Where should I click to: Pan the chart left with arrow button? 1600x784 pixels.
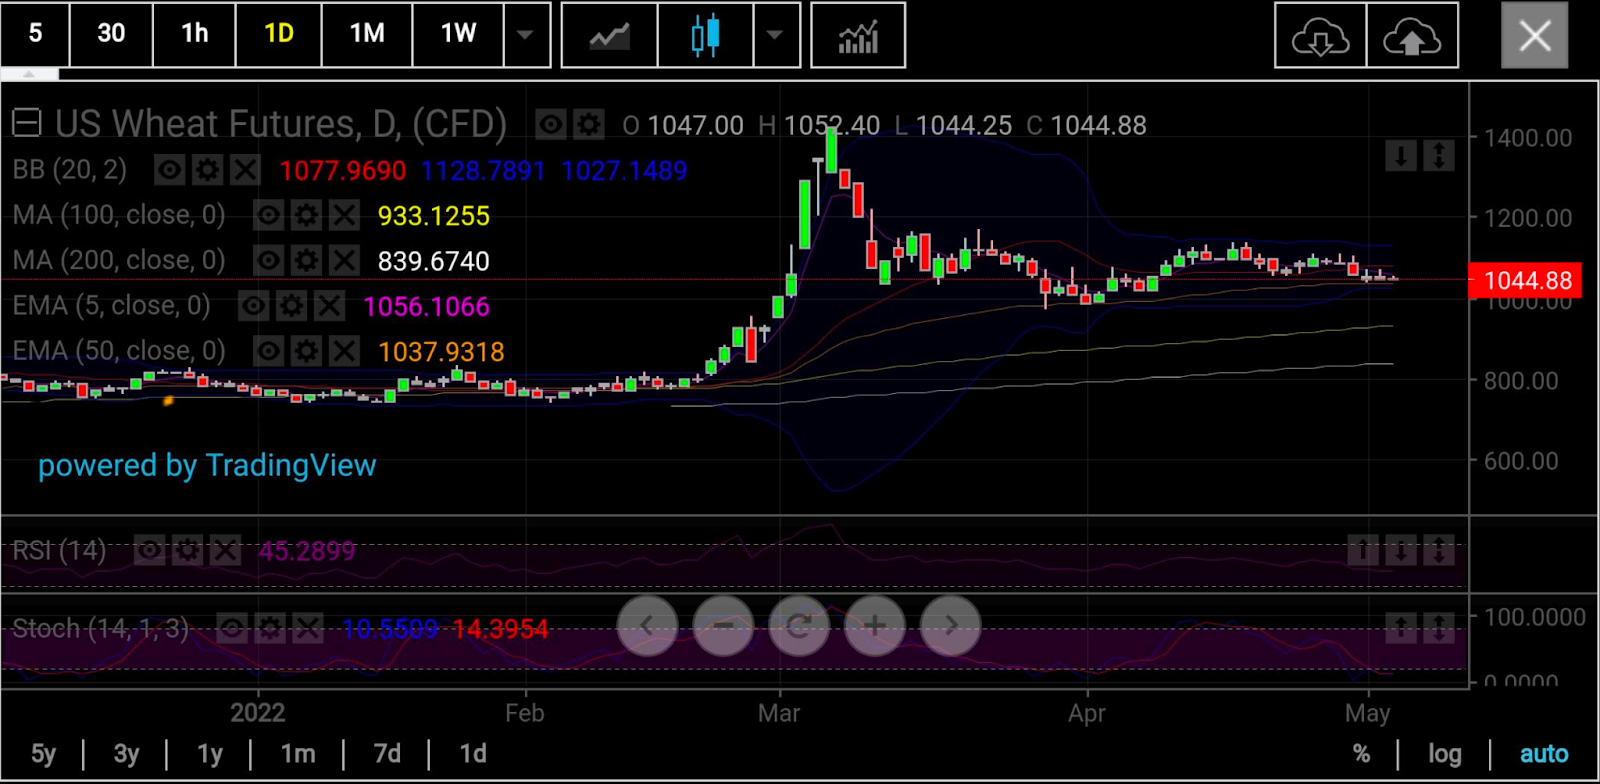[x=647, y=626]
